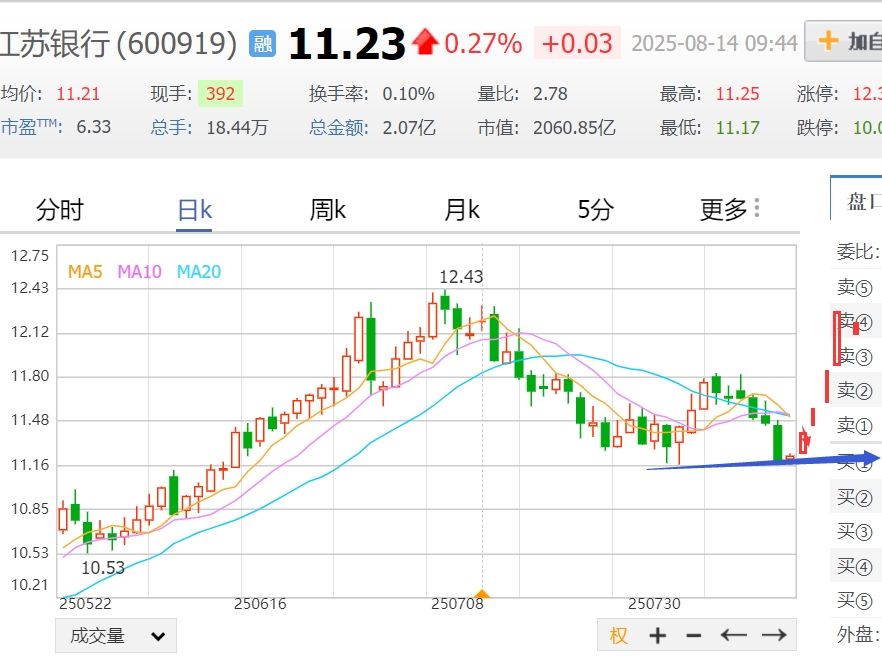Image resolution: width=882 pixels, height=657 pixels.
Task: Click the 最低 value 11.17
Action: pos(737,128)
